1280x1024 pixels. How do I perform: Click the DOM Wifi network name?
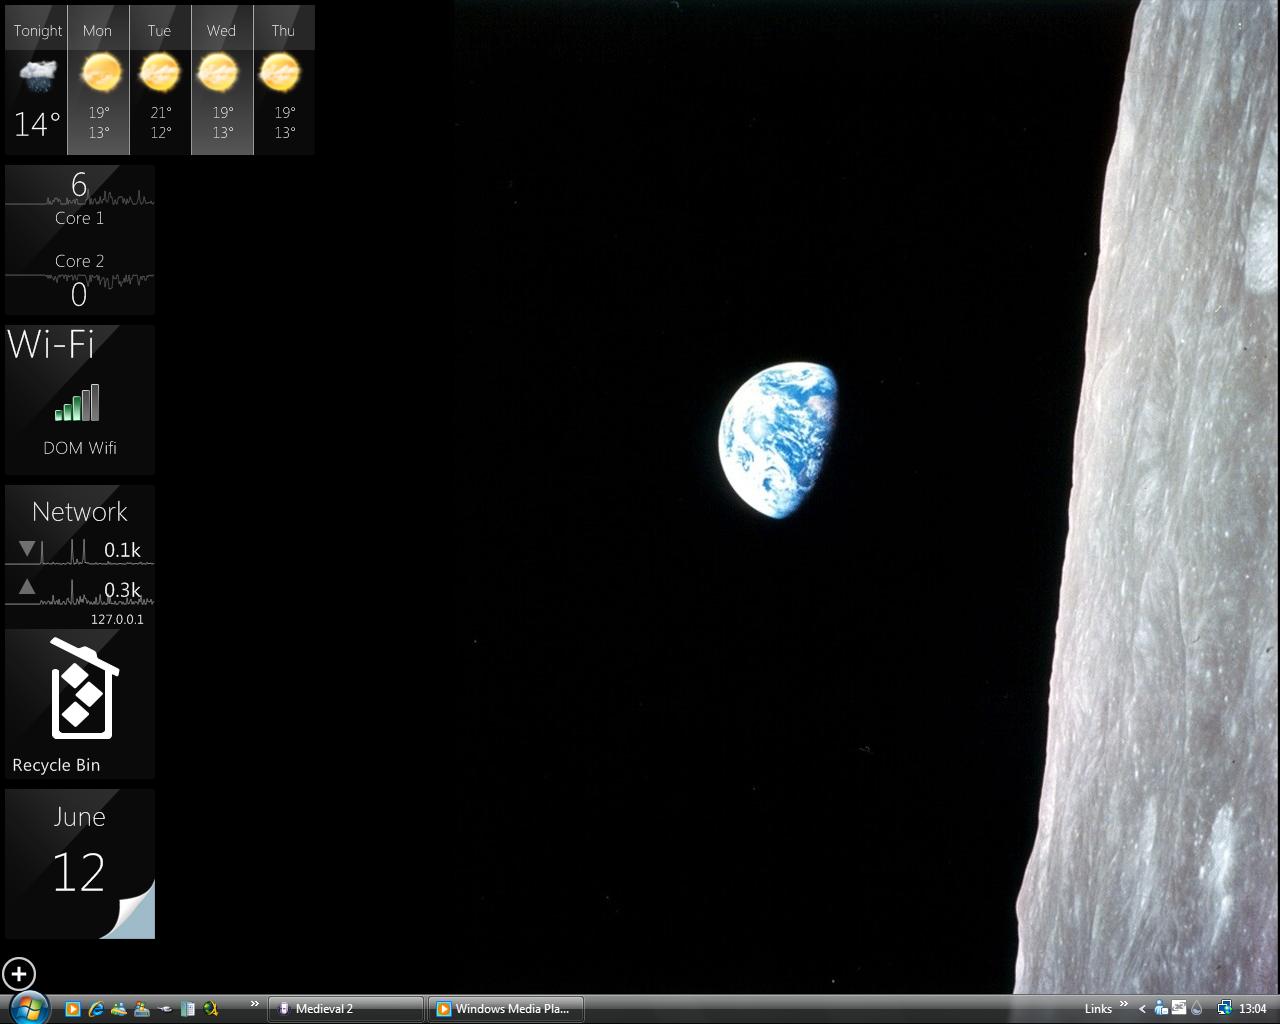pos(80,448)
